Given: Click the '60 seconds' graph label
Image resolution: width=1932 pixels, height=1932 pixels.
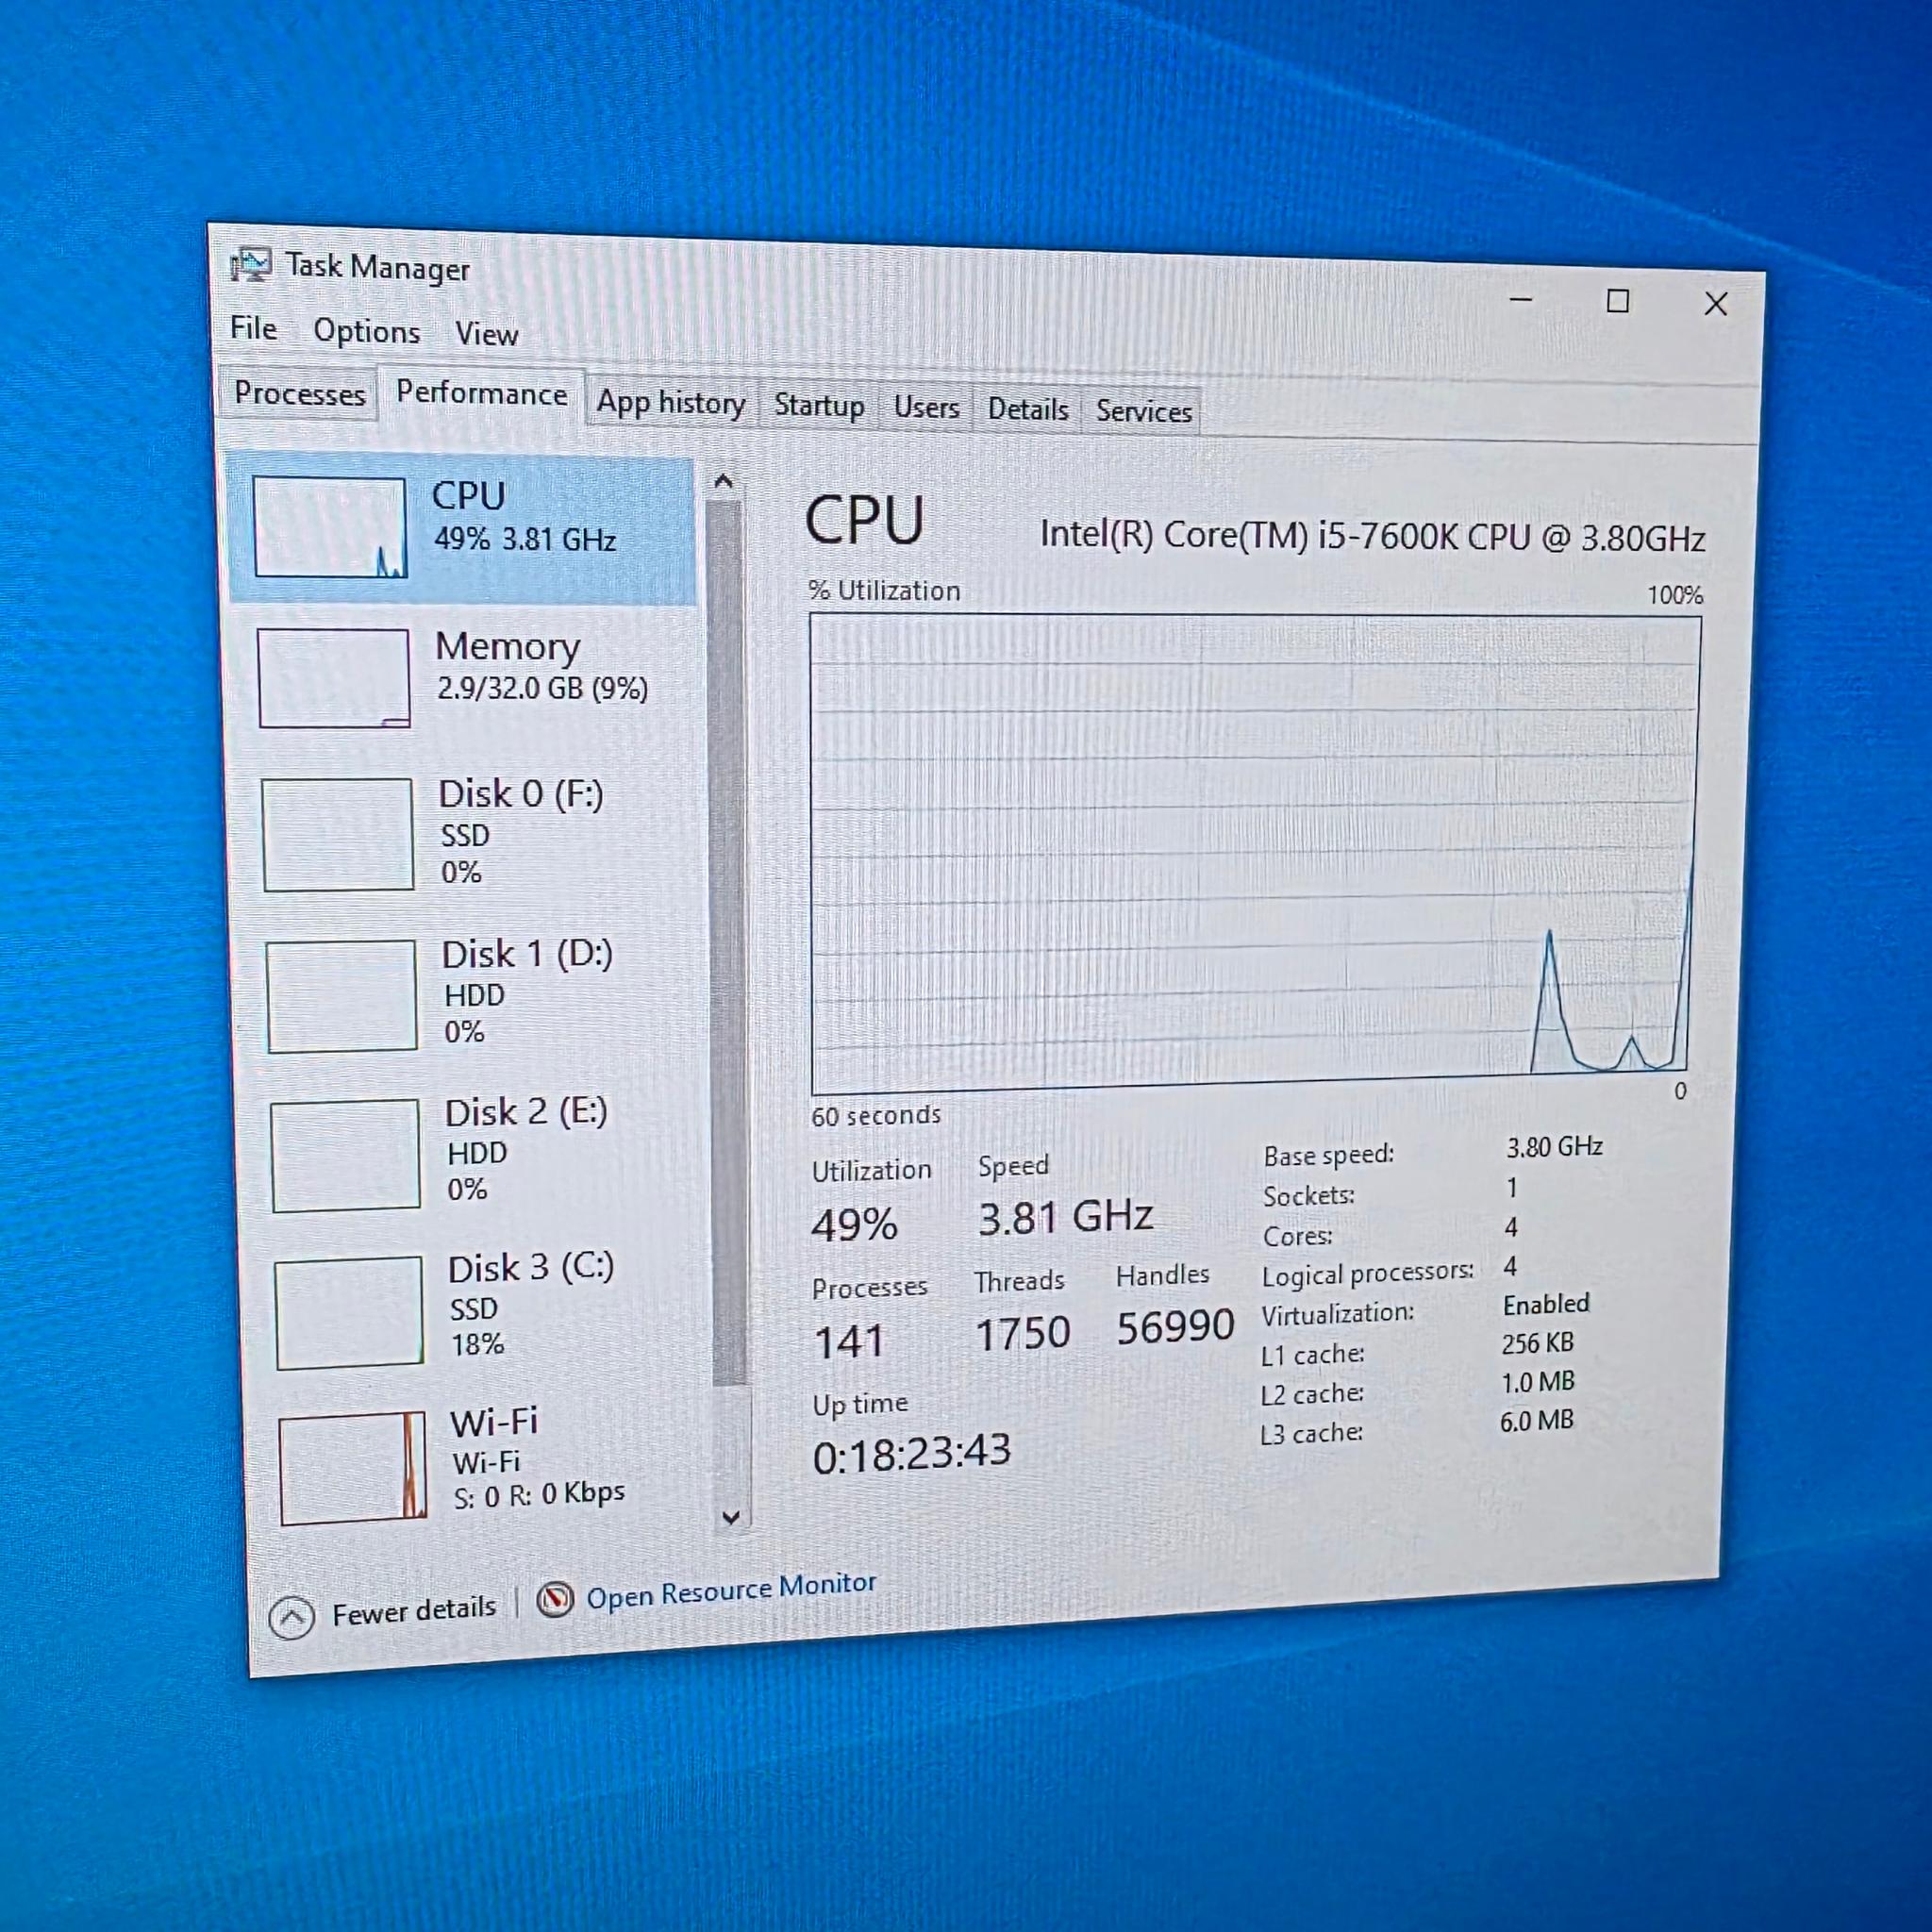Looking at the screenshot, I should pyautogui.click(x=876, y=1115).
